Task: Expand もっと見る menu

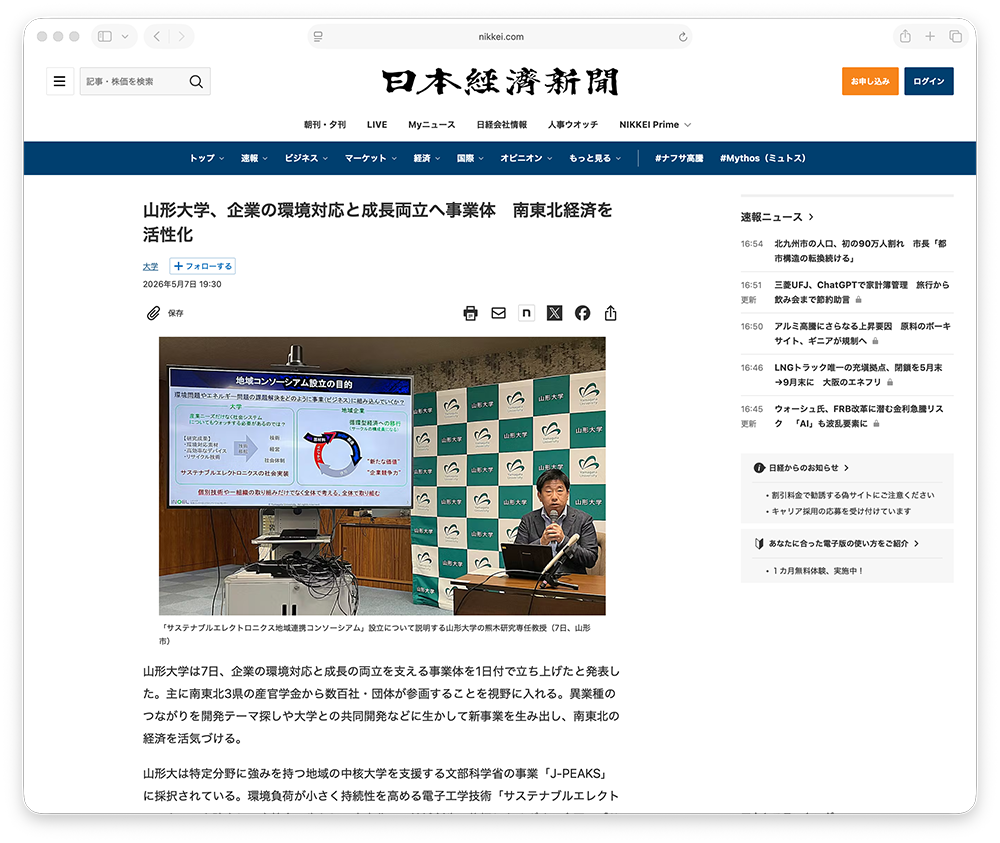Action: pos(594,158)
